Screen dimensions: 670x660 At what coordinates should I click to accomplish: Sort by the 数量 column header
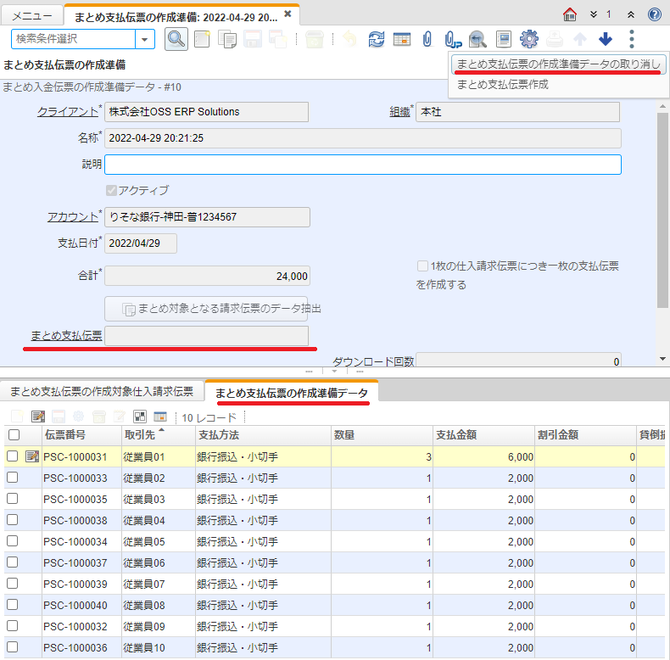pos(382,435)
